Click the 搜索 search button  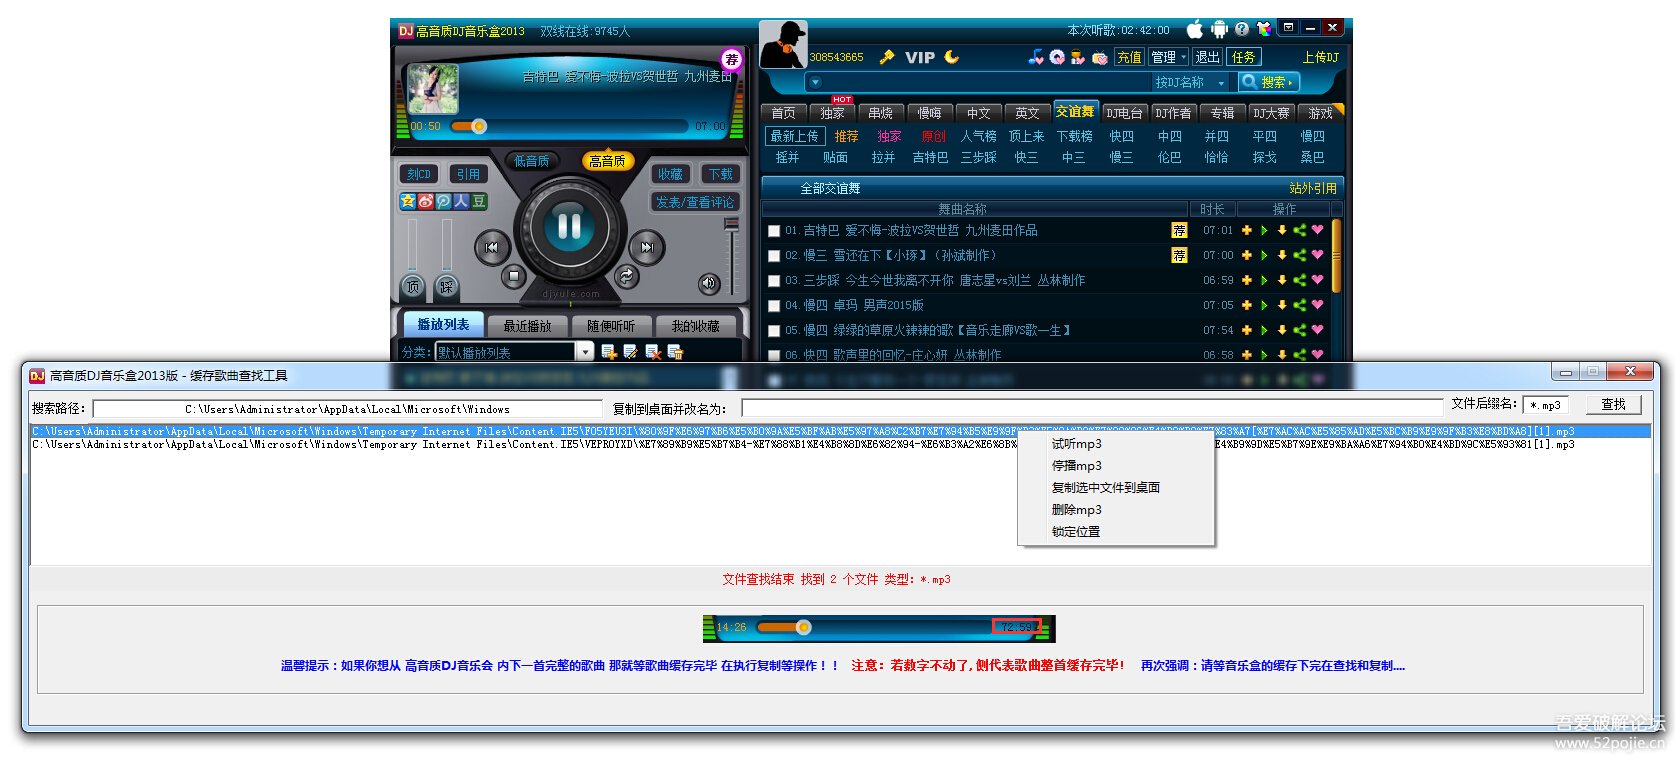pos(1268,82)
